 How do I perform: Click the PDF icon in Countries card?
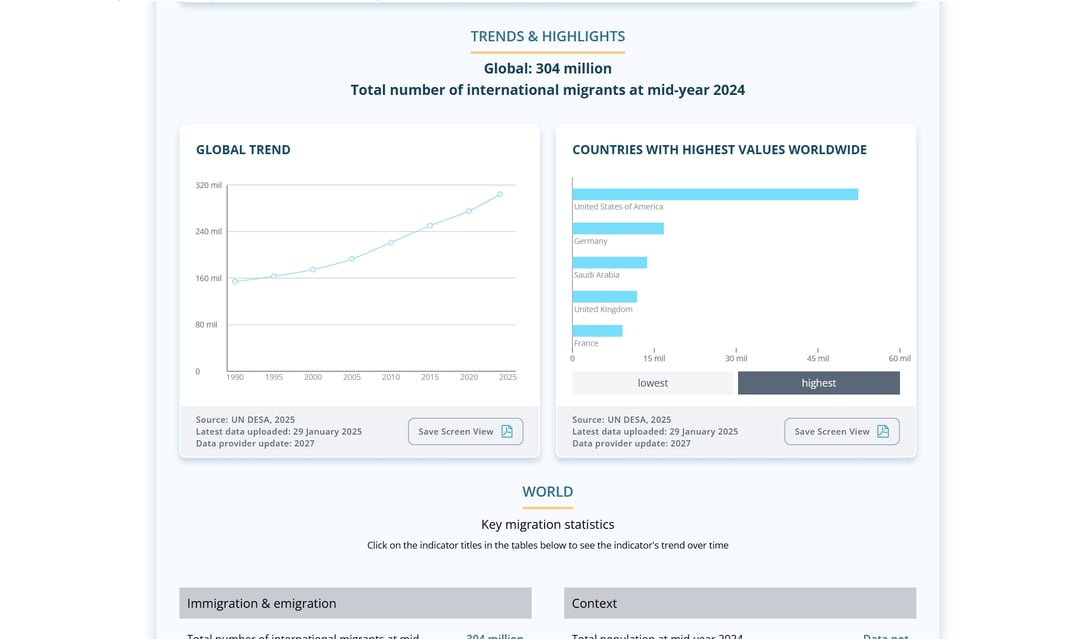883,431
